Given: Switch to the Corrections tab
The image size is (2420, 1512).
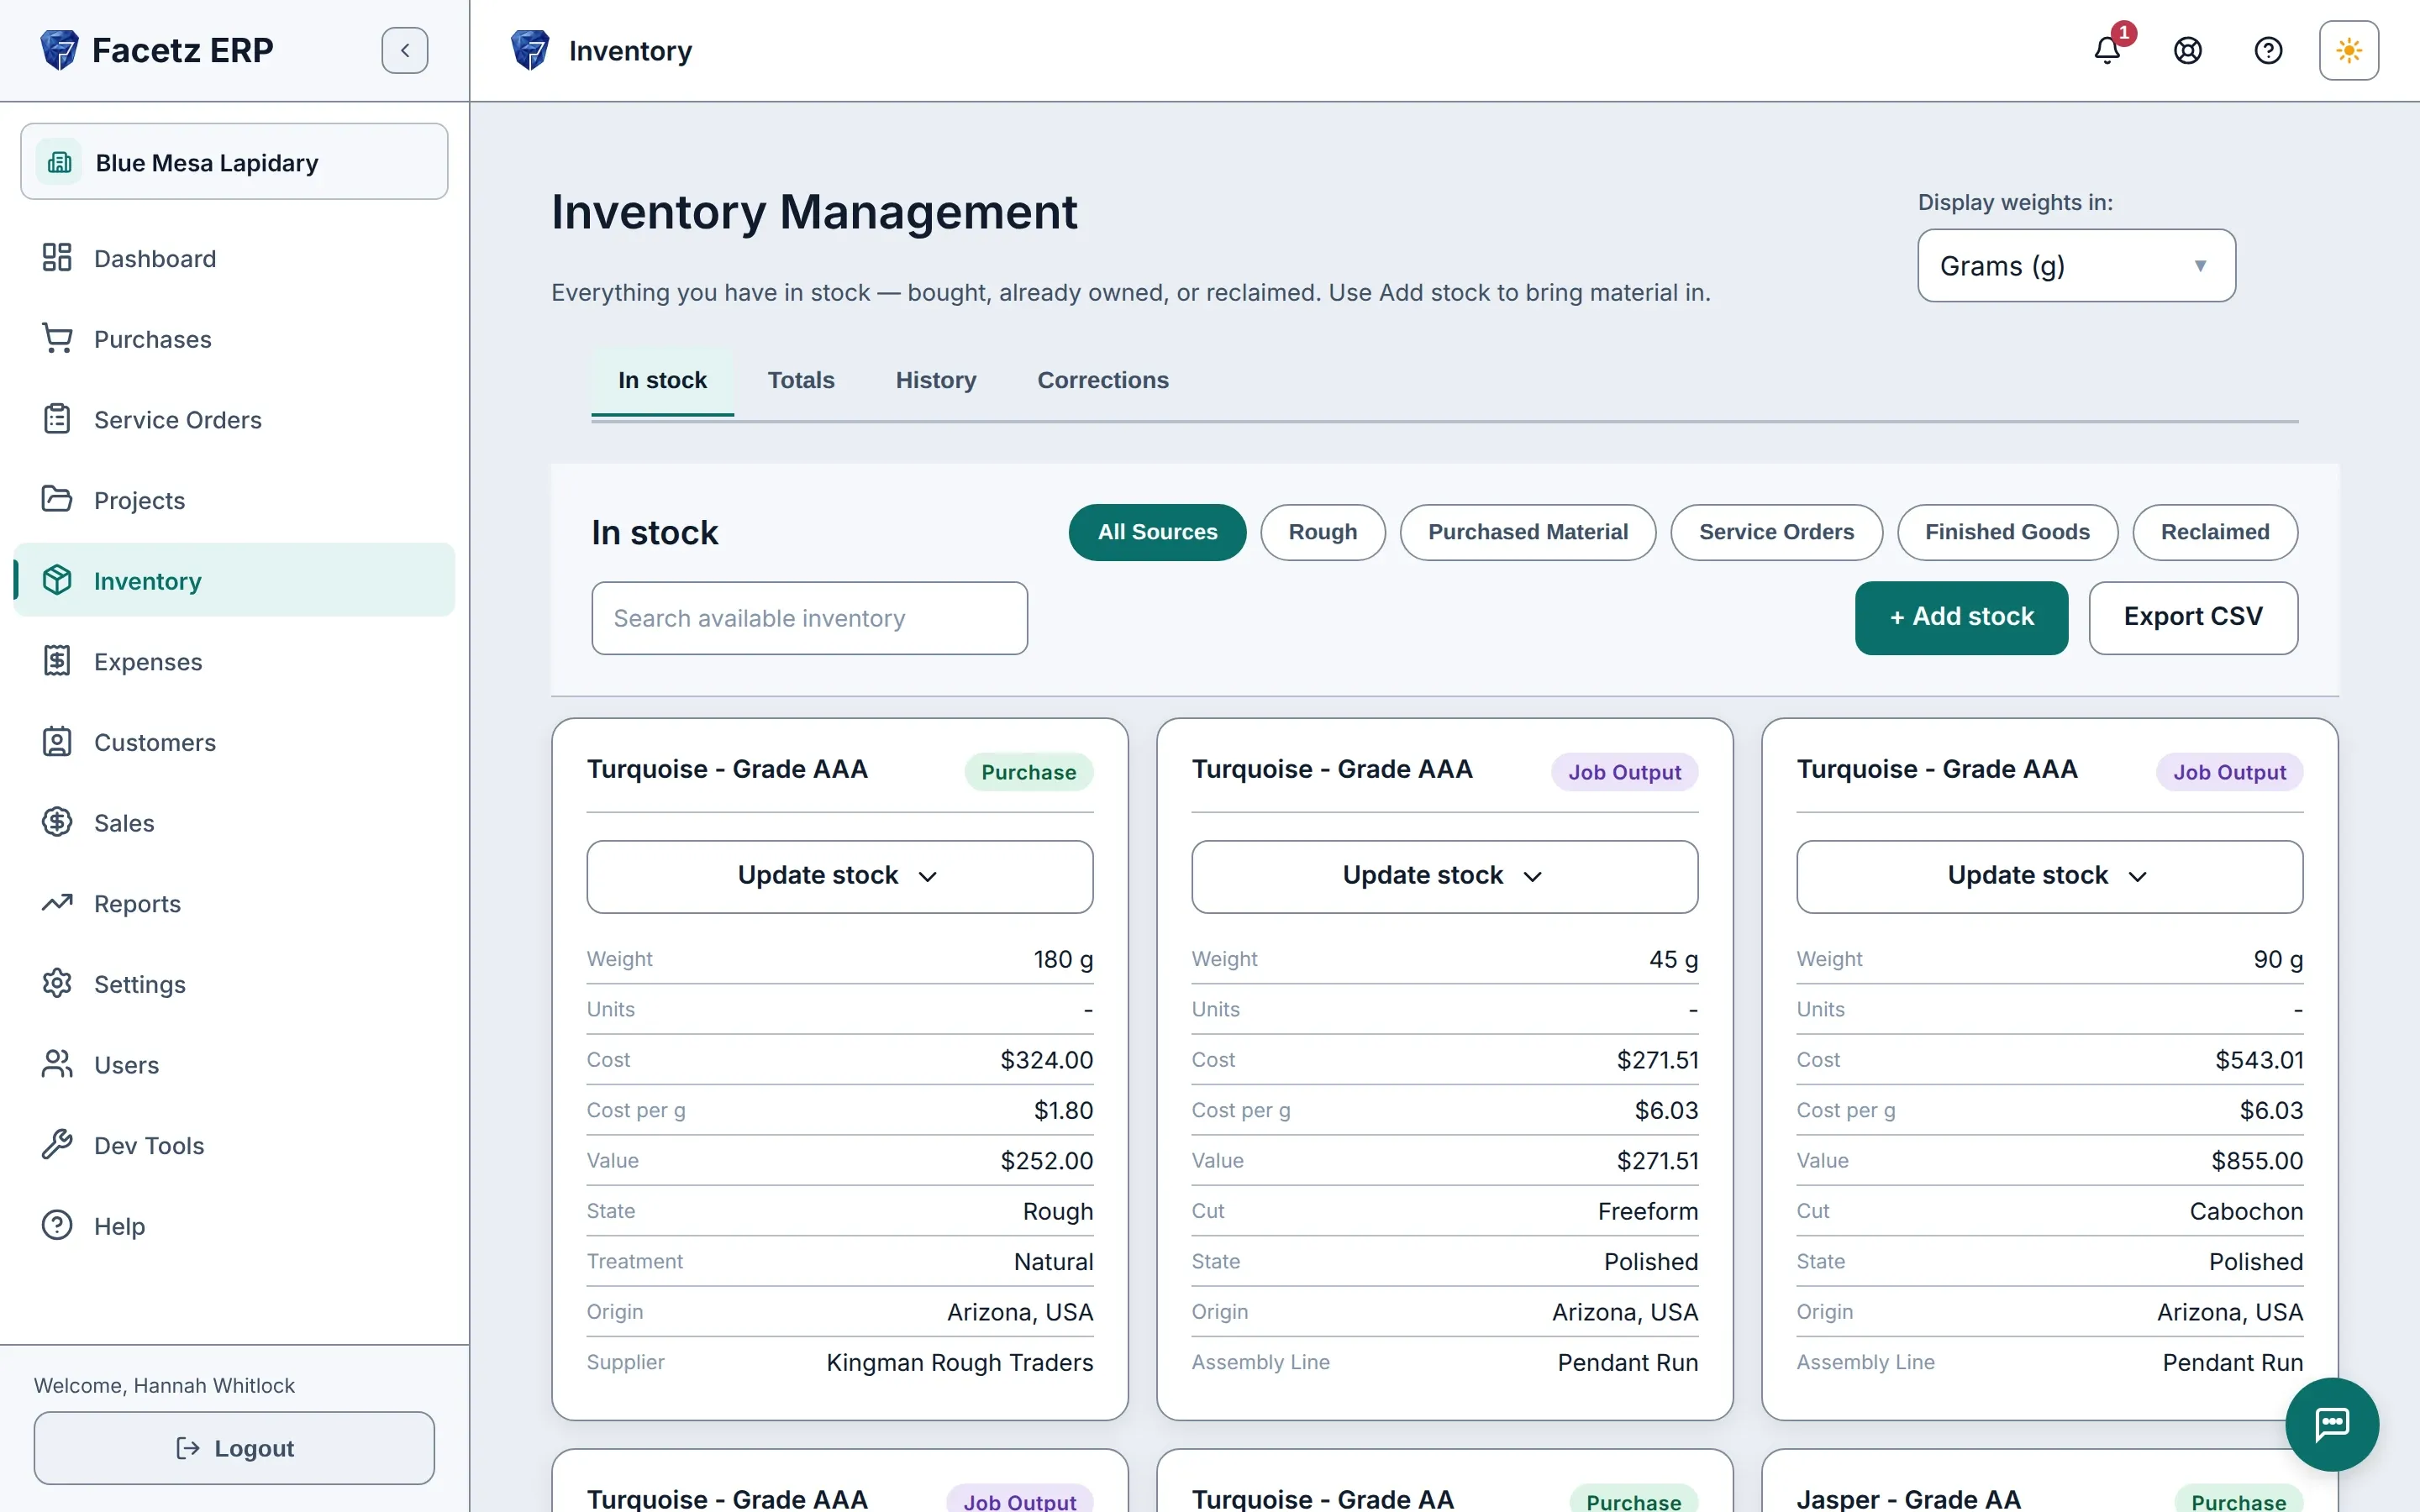Looking at the screenshot, I should (1103, 381).
